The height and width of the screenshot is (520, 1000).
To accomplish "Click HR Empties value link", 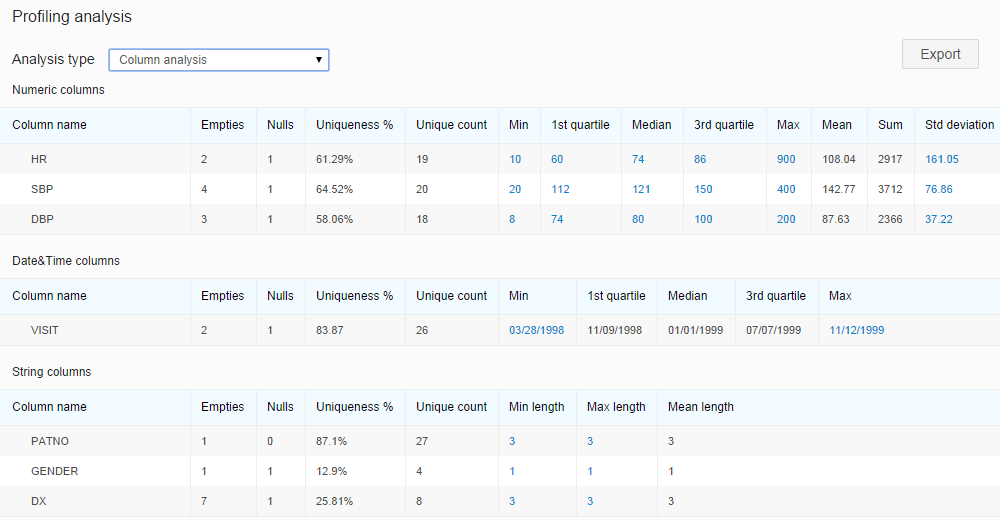I will point(204,159).
